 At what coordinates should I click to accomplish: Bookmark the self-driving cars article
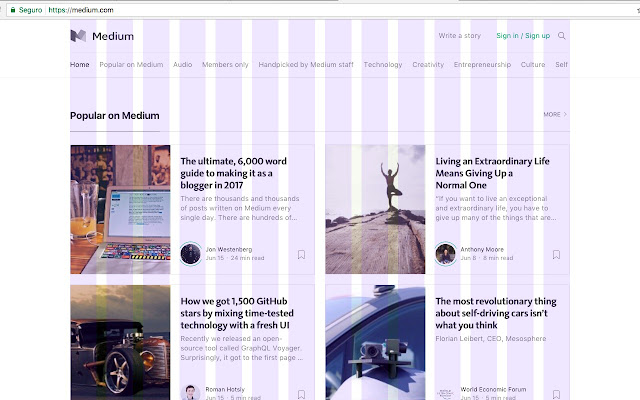(556, 395)
